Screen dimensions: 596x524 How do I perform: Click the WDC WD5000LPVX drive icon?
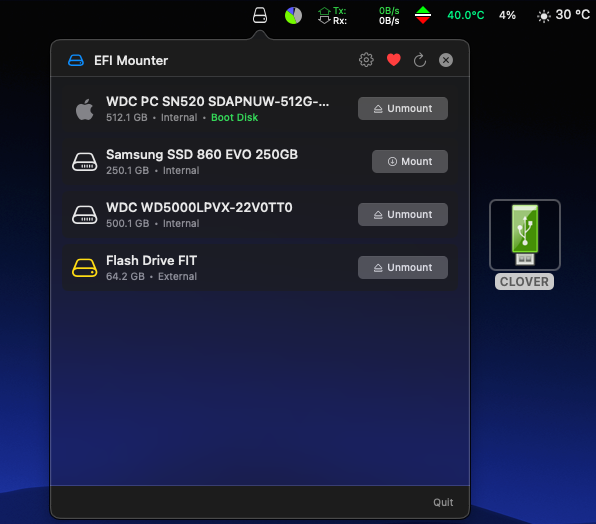(x=84, y=215)
